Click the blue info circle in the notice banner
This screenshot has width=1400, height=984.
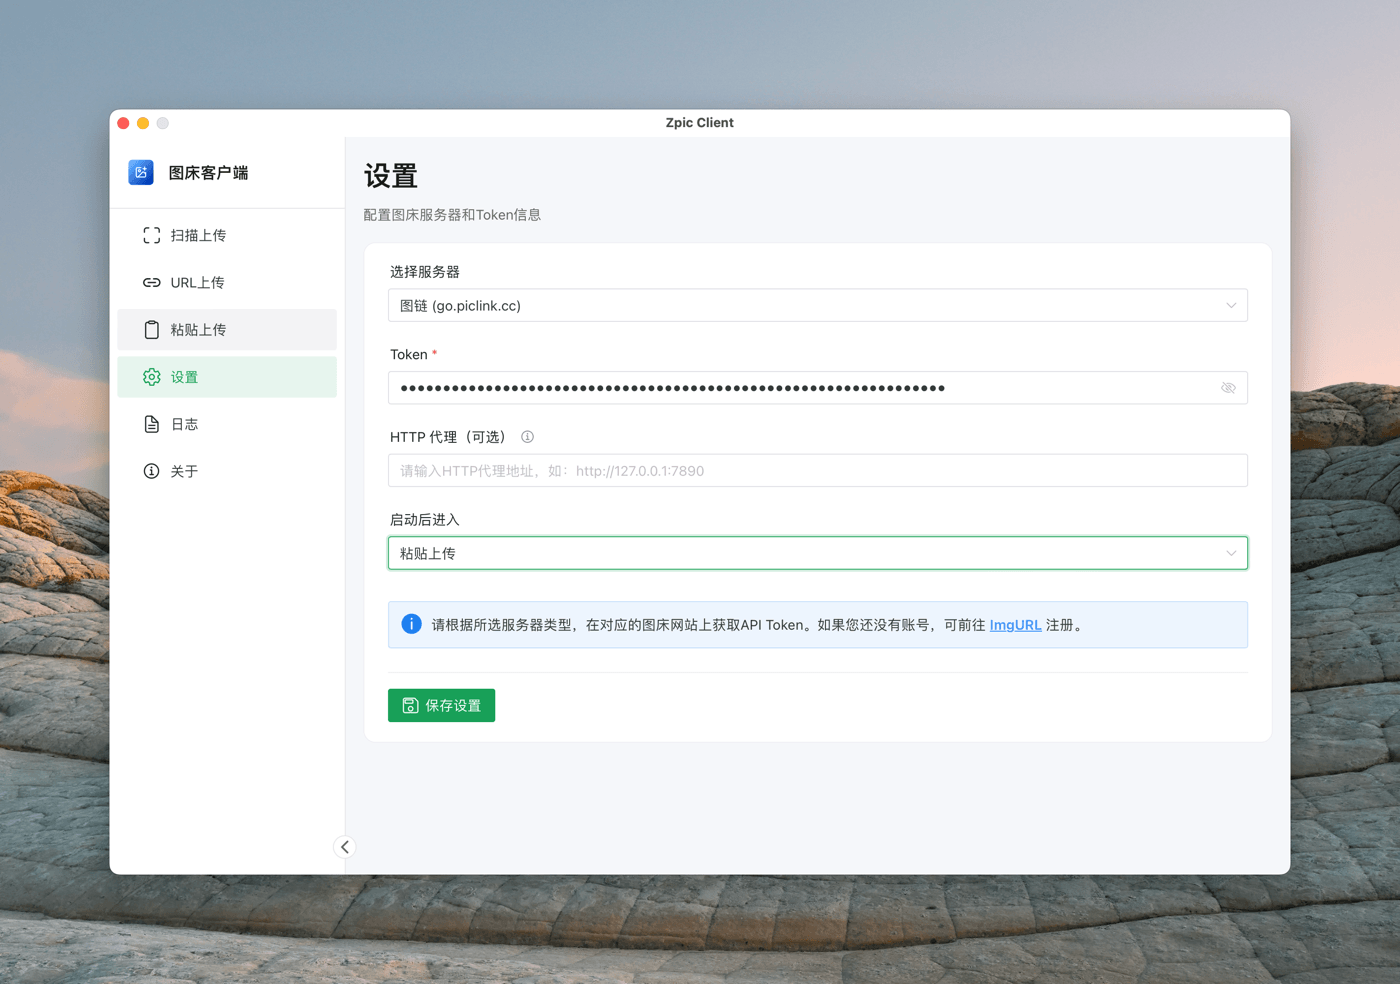coord(411,624)
